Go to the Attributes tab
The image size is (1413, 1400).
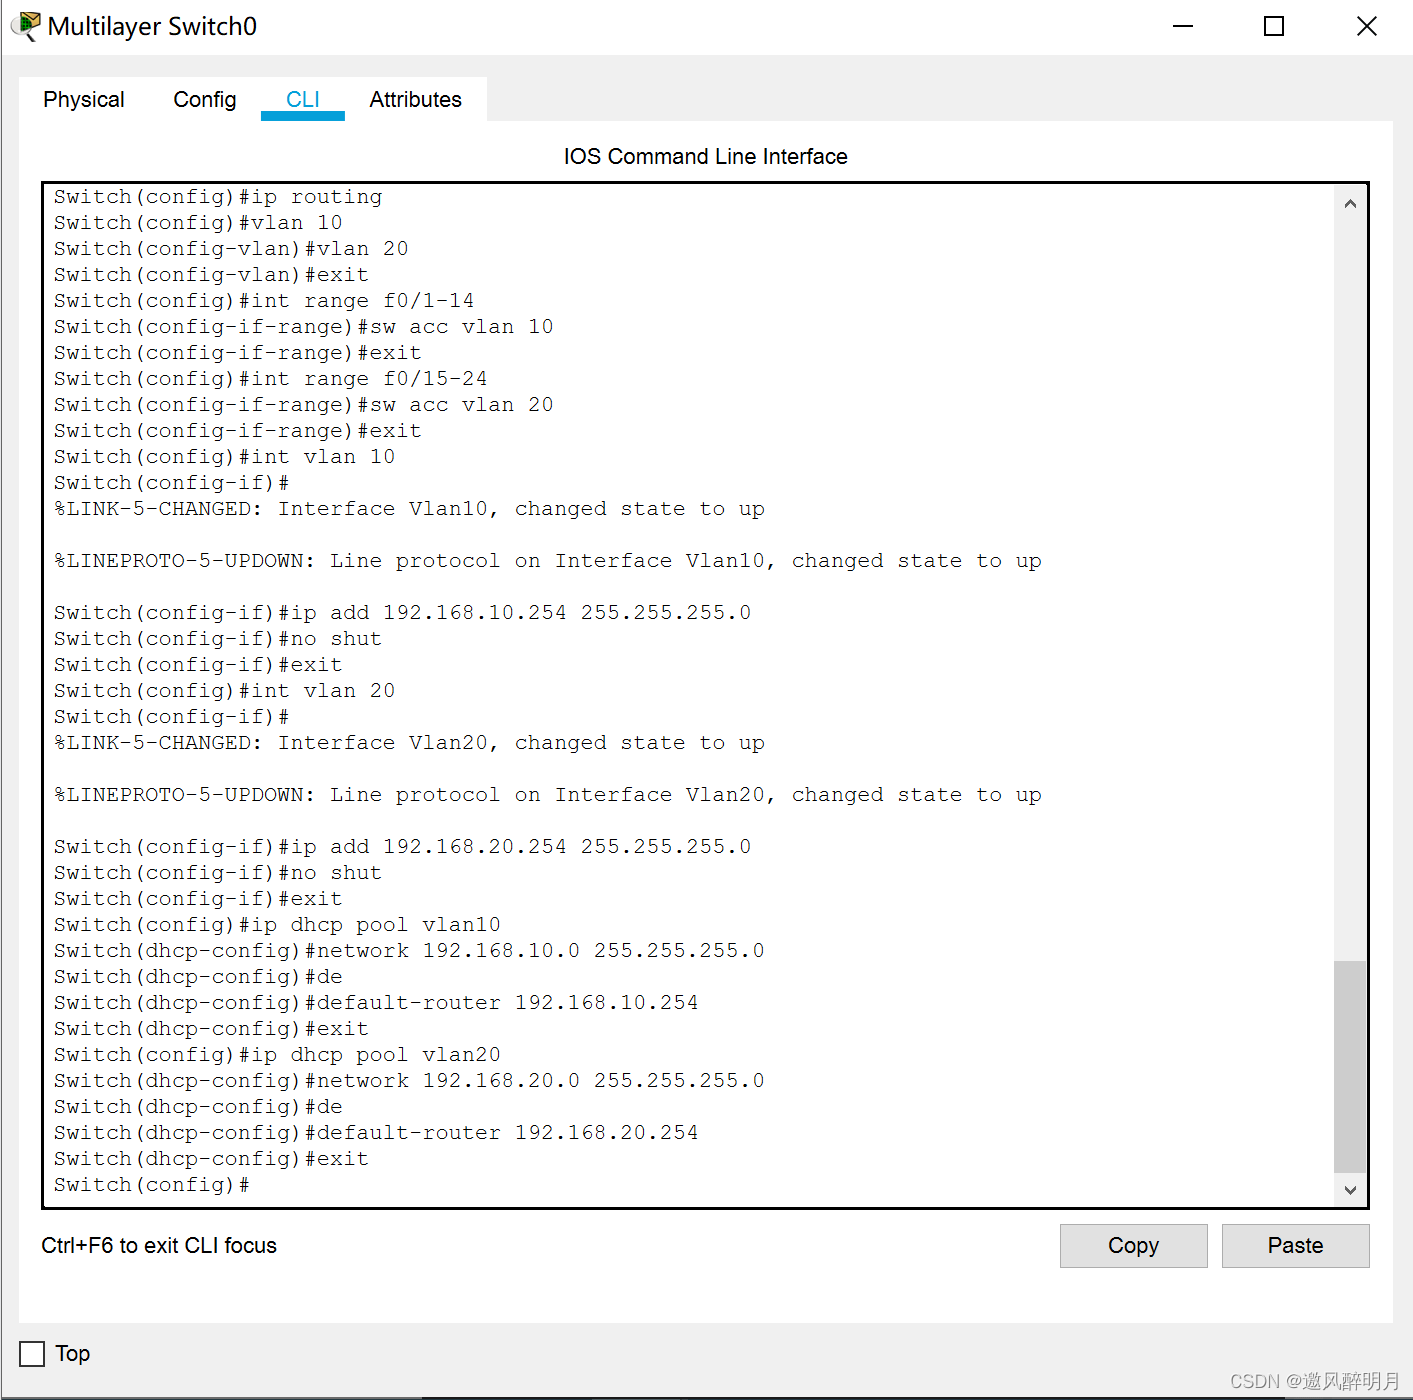click(416, 100)
